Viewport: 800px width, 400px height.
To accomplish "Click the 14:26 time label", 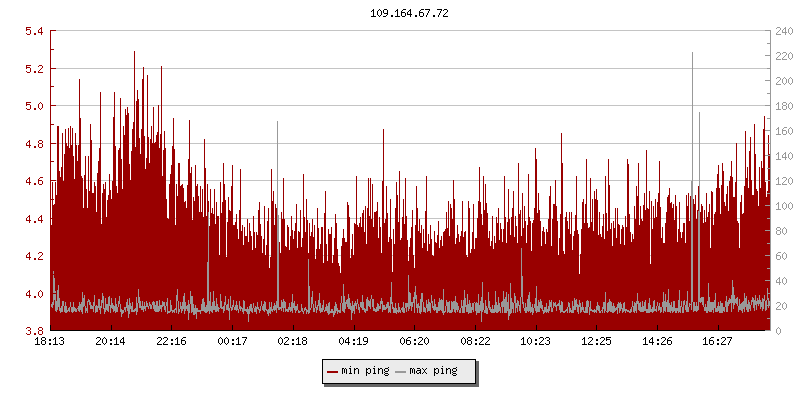I will (x=657, y=342).
